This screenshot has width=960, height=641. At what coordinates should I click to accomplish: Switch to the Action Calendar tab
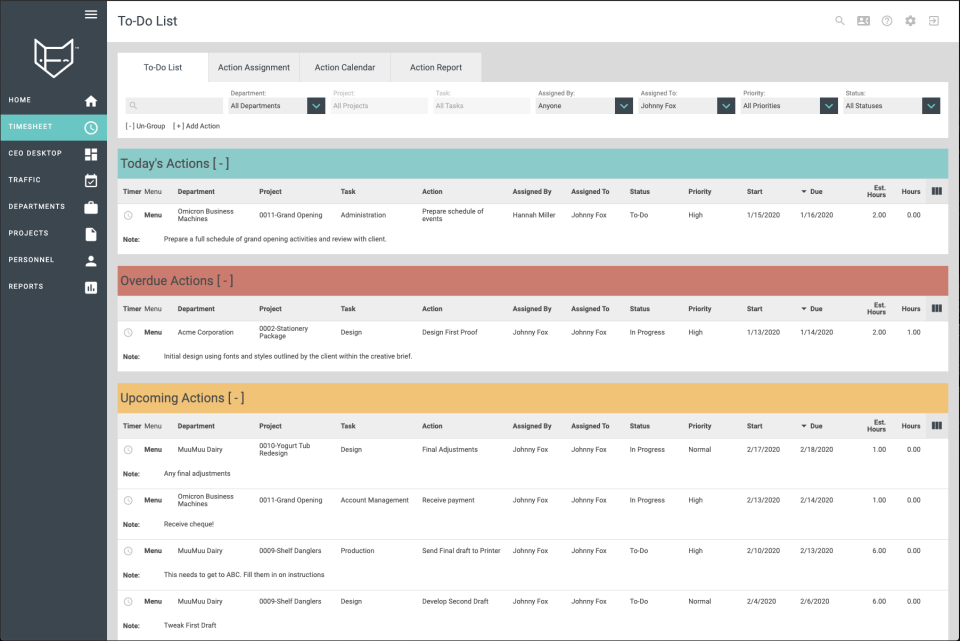point(344,67)
